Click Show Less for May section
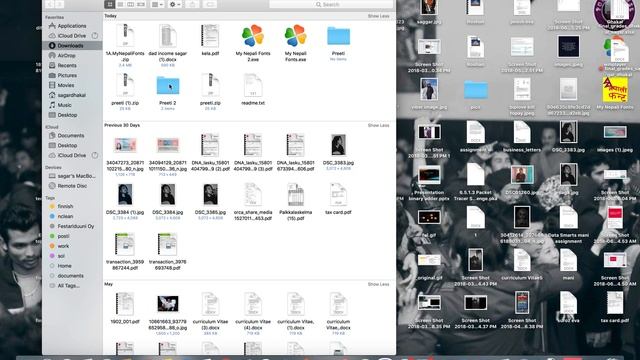Screen dimensions: 640x360 [378, 284]
